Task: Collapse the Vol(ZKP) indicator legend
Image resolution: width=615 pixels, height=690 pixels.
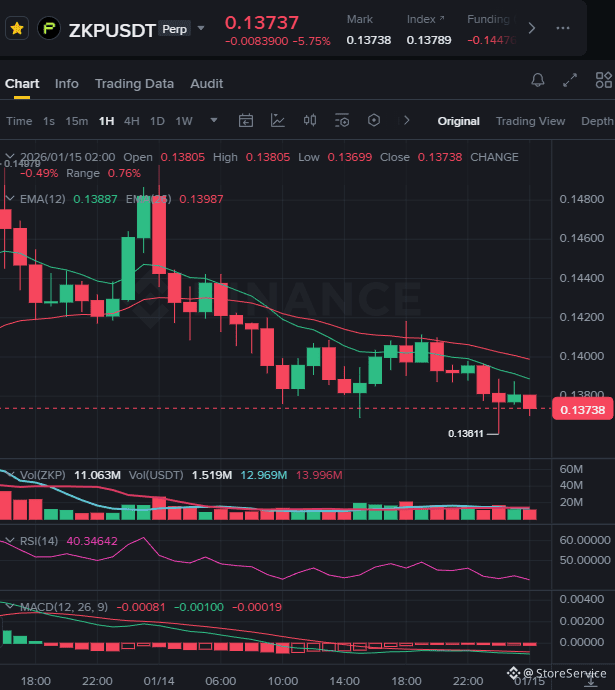Action: click(x=10, y=474)
